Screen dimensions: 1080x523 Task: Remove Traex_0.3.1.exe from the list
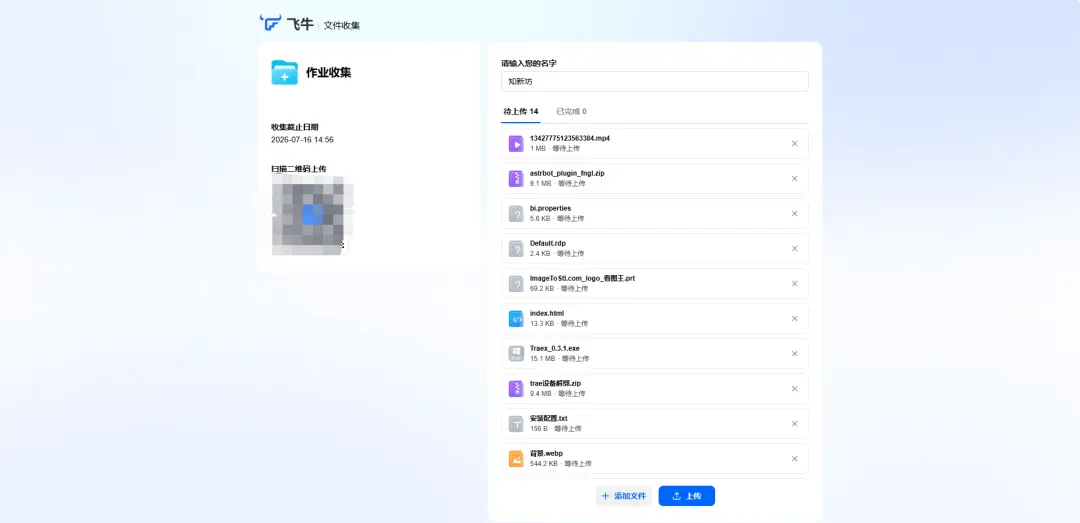click(x=794, y=354)
